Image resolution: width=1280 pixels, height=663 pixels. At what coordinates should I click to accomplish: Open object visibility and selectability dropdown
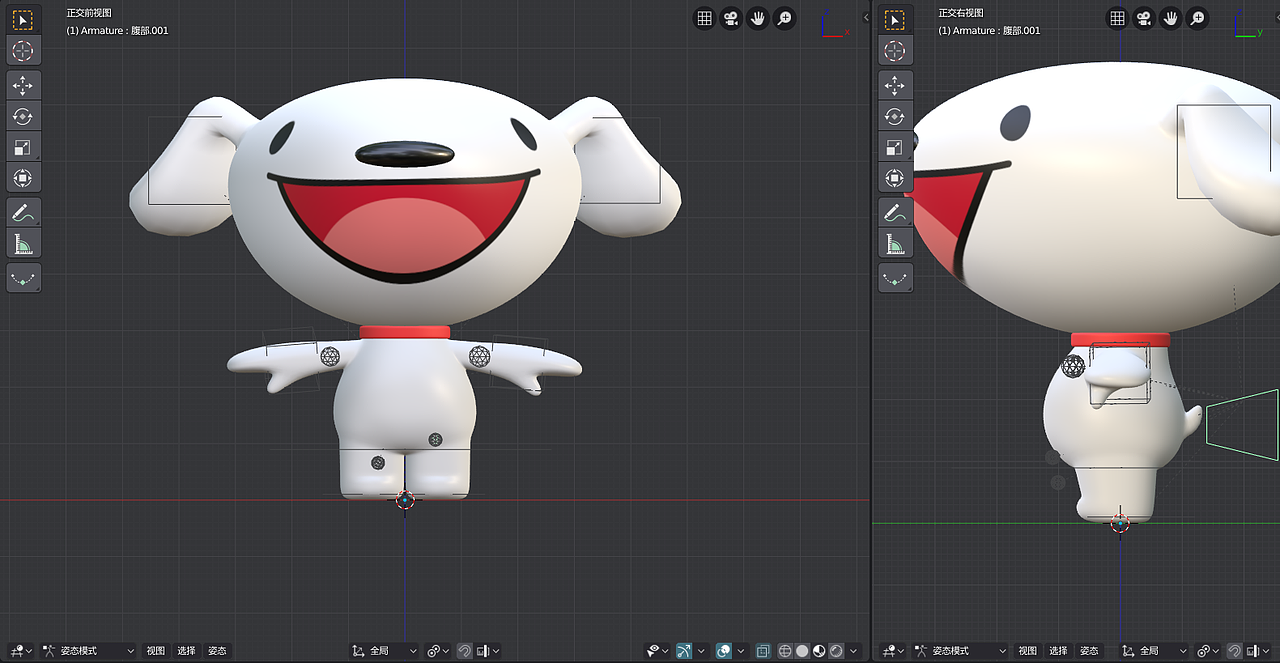tap(658, 651)
